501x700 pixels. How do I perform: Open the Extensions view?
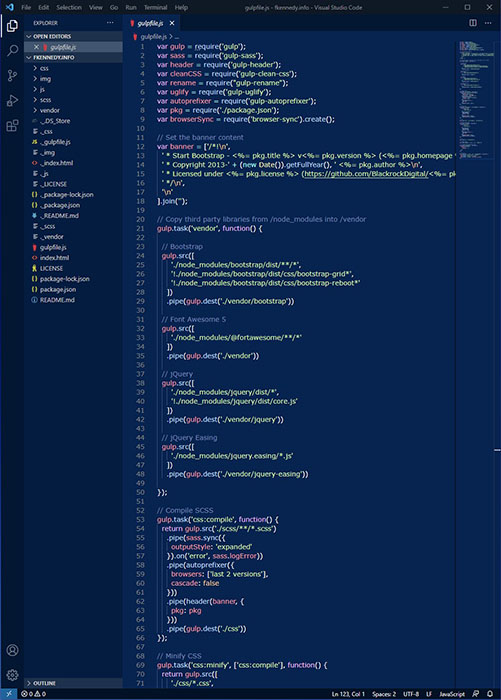click(x=12, y=125)
